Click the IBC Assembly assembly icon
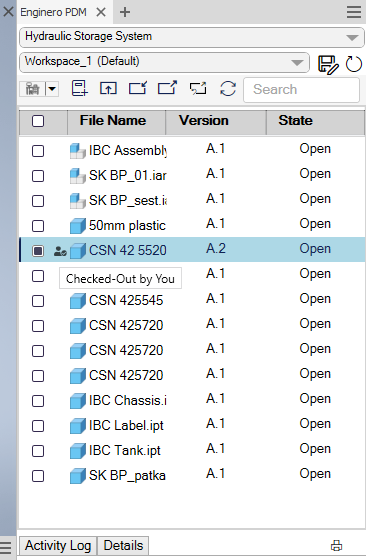The width and height of the screenshot is (366, 560). [x=77, y=151]
